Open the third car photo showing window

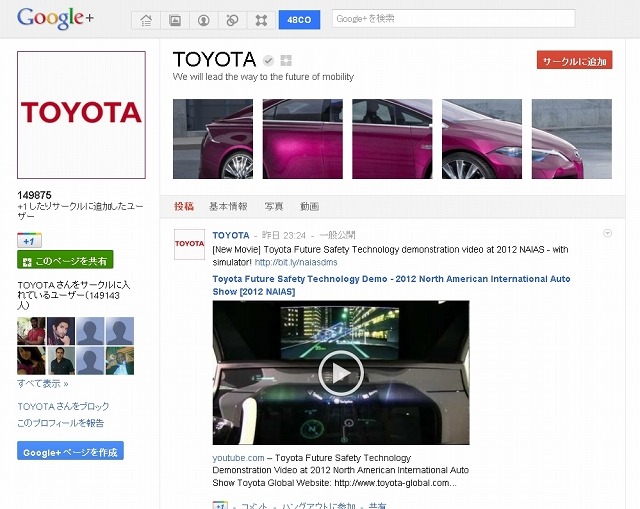click(x=392, y=139)
